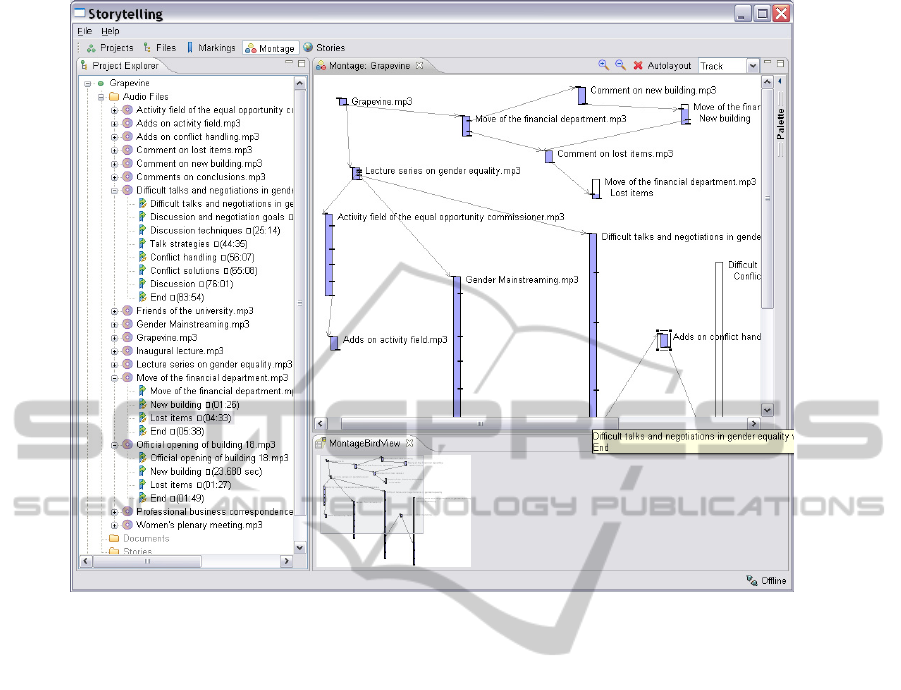This screenshot has height=690, width=901.
Task: Click the Autolayout button
Action: click(669, 66)
